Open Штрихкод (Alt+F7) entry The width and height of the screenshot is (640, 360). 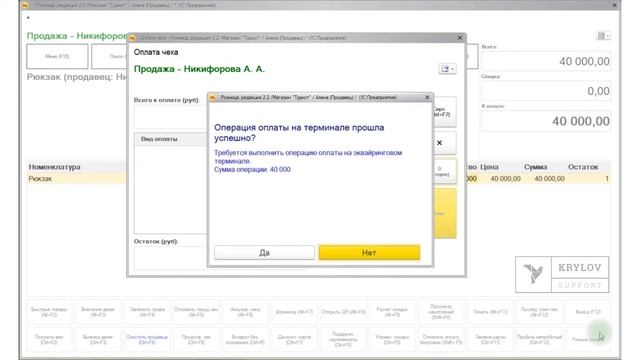[294, 312]
